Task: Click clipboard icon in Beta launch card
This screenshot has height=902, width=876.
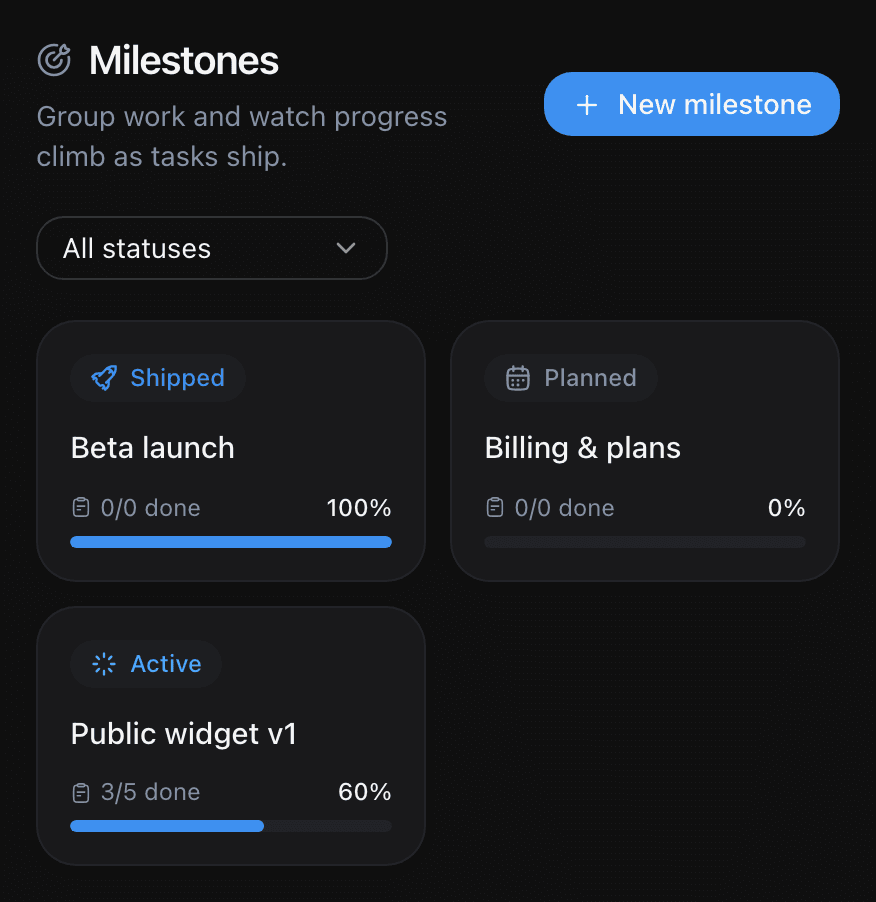Action: [x=81, y=507]
